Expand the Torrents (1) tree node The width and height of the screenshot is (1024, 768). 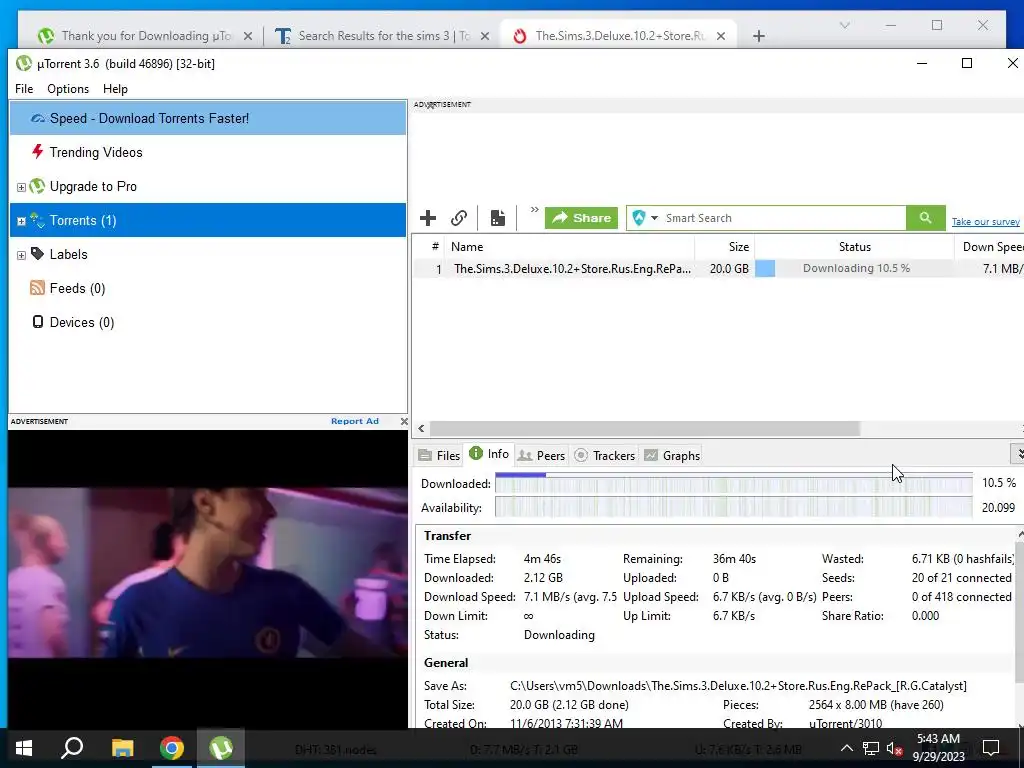(21, 221)
